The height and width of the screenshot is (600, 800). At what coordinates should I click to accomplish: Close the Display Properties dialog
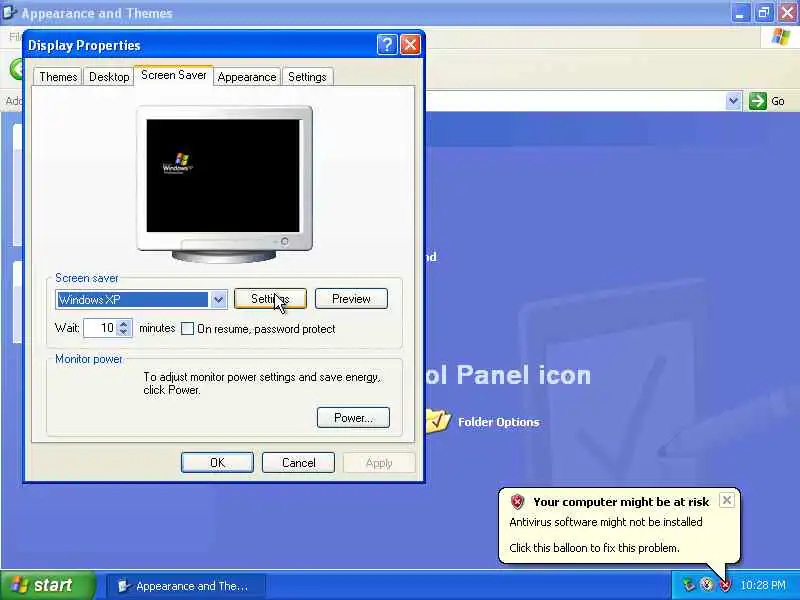(410, 45)
